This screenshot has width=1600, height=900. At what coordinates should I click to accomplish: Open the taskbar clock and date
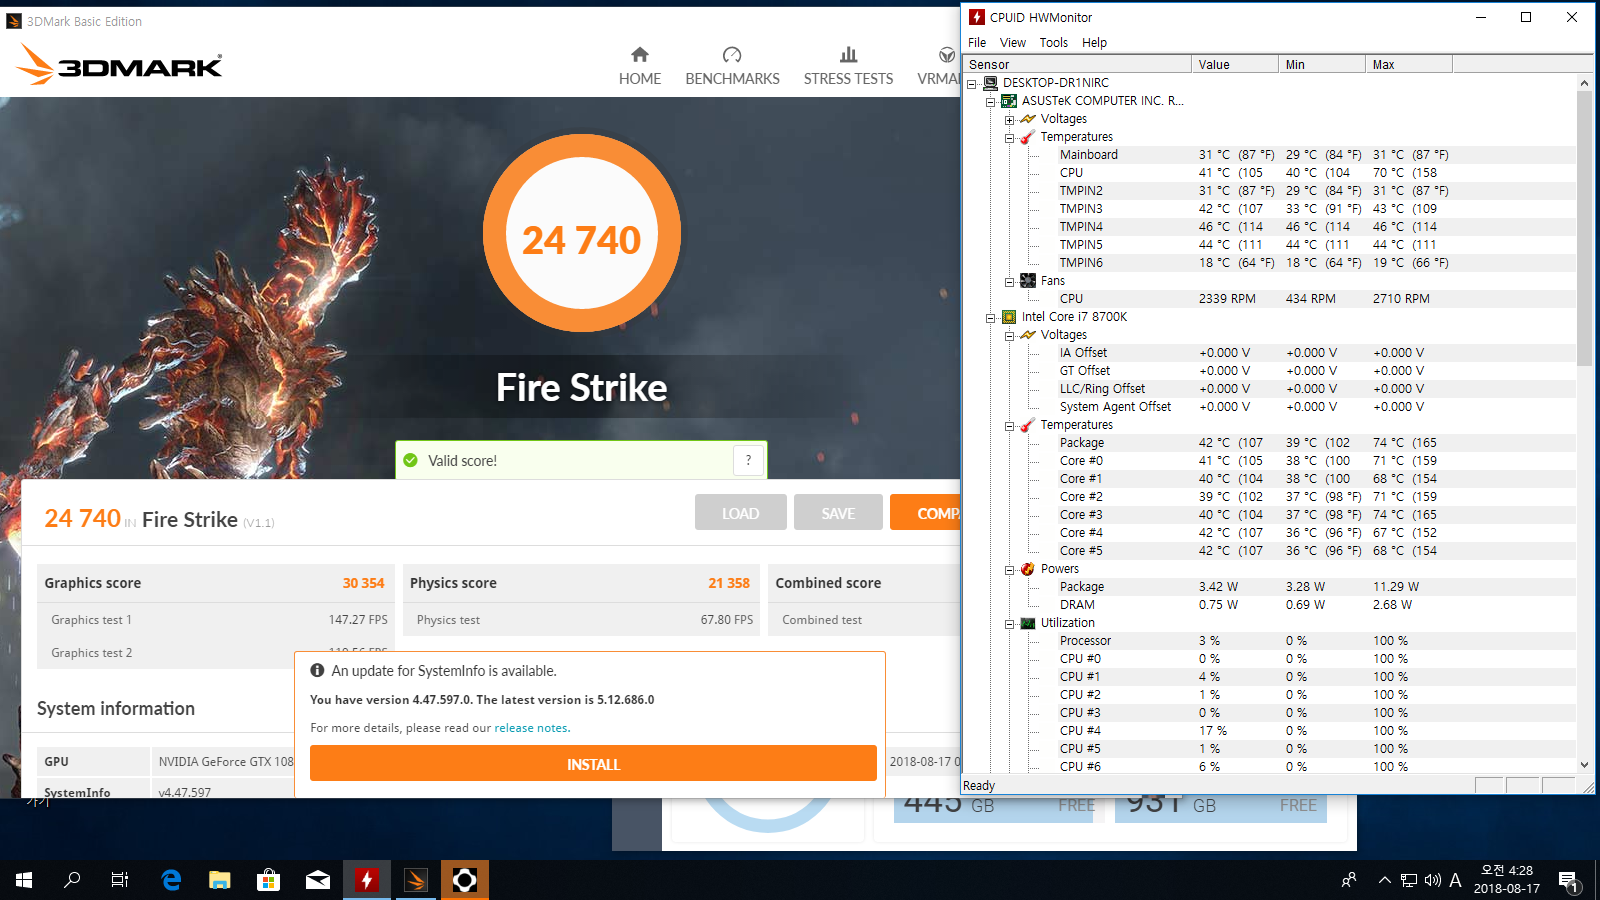tap(1507, 879)
